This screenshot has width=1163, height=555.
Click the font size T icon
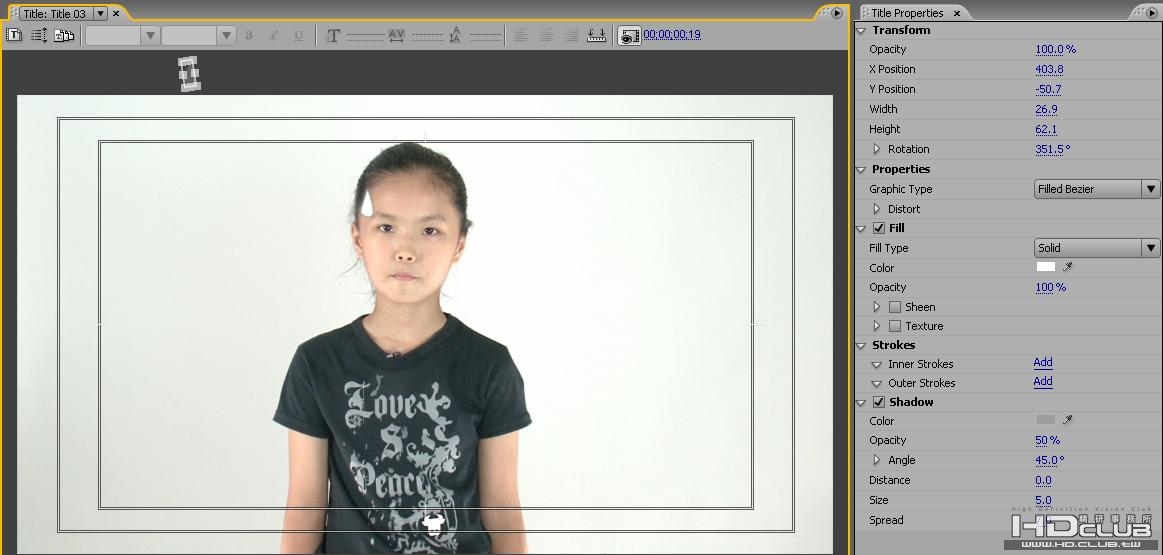coord(333,36)
